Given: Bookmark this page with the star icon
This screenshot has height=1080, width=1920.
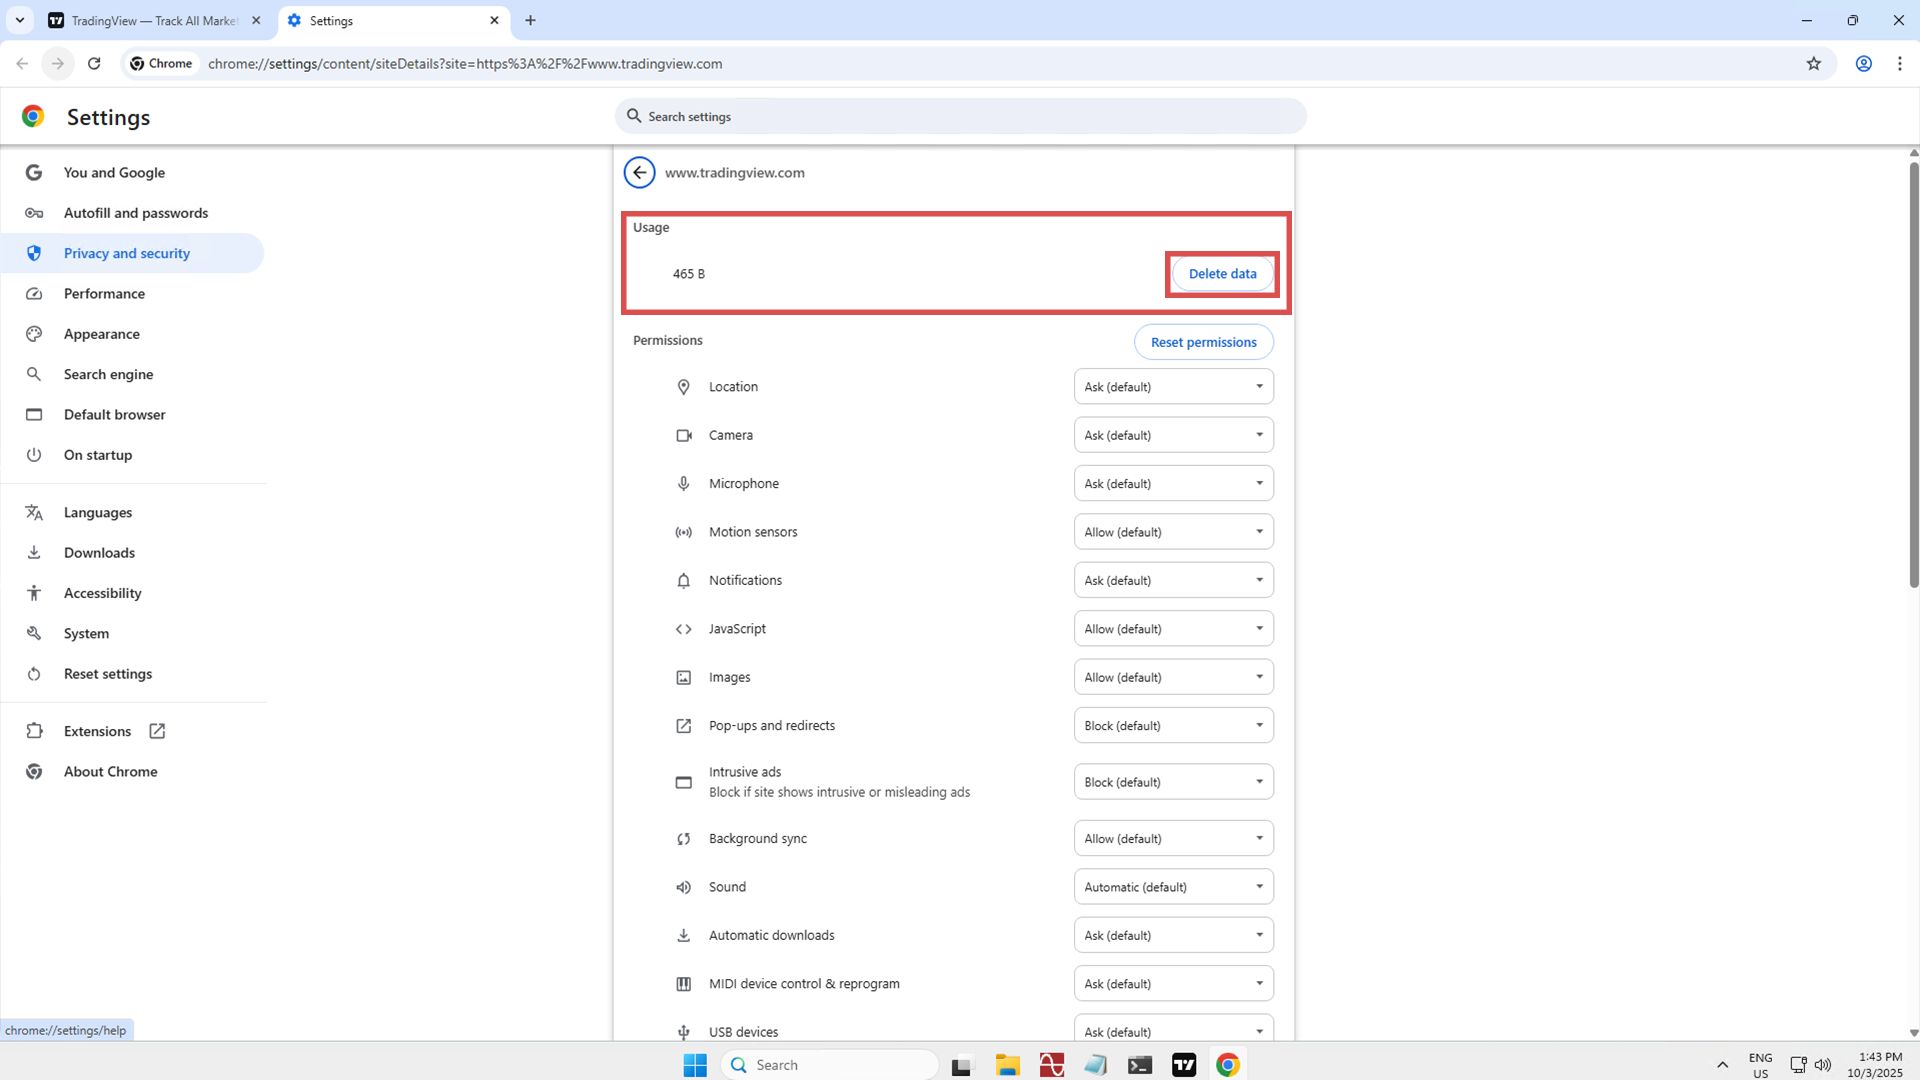Looking at the screenshot, I should (1813, 63).
